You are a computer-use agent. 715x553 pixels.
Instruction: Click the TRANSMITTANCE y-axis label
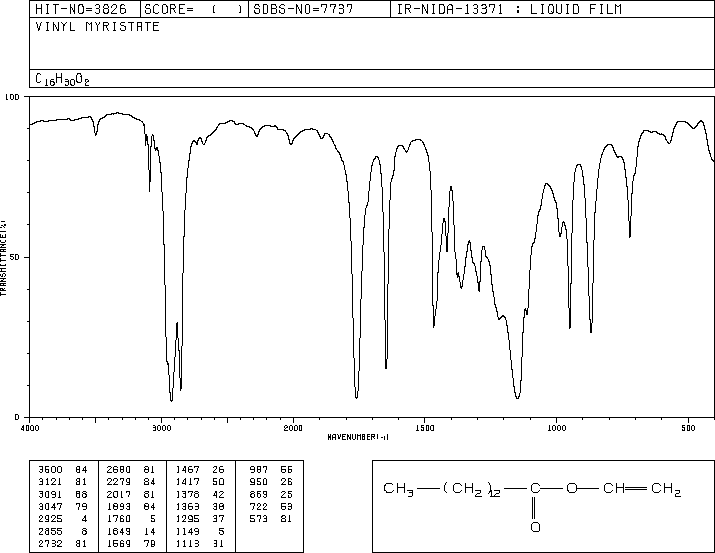pos(3,258)
